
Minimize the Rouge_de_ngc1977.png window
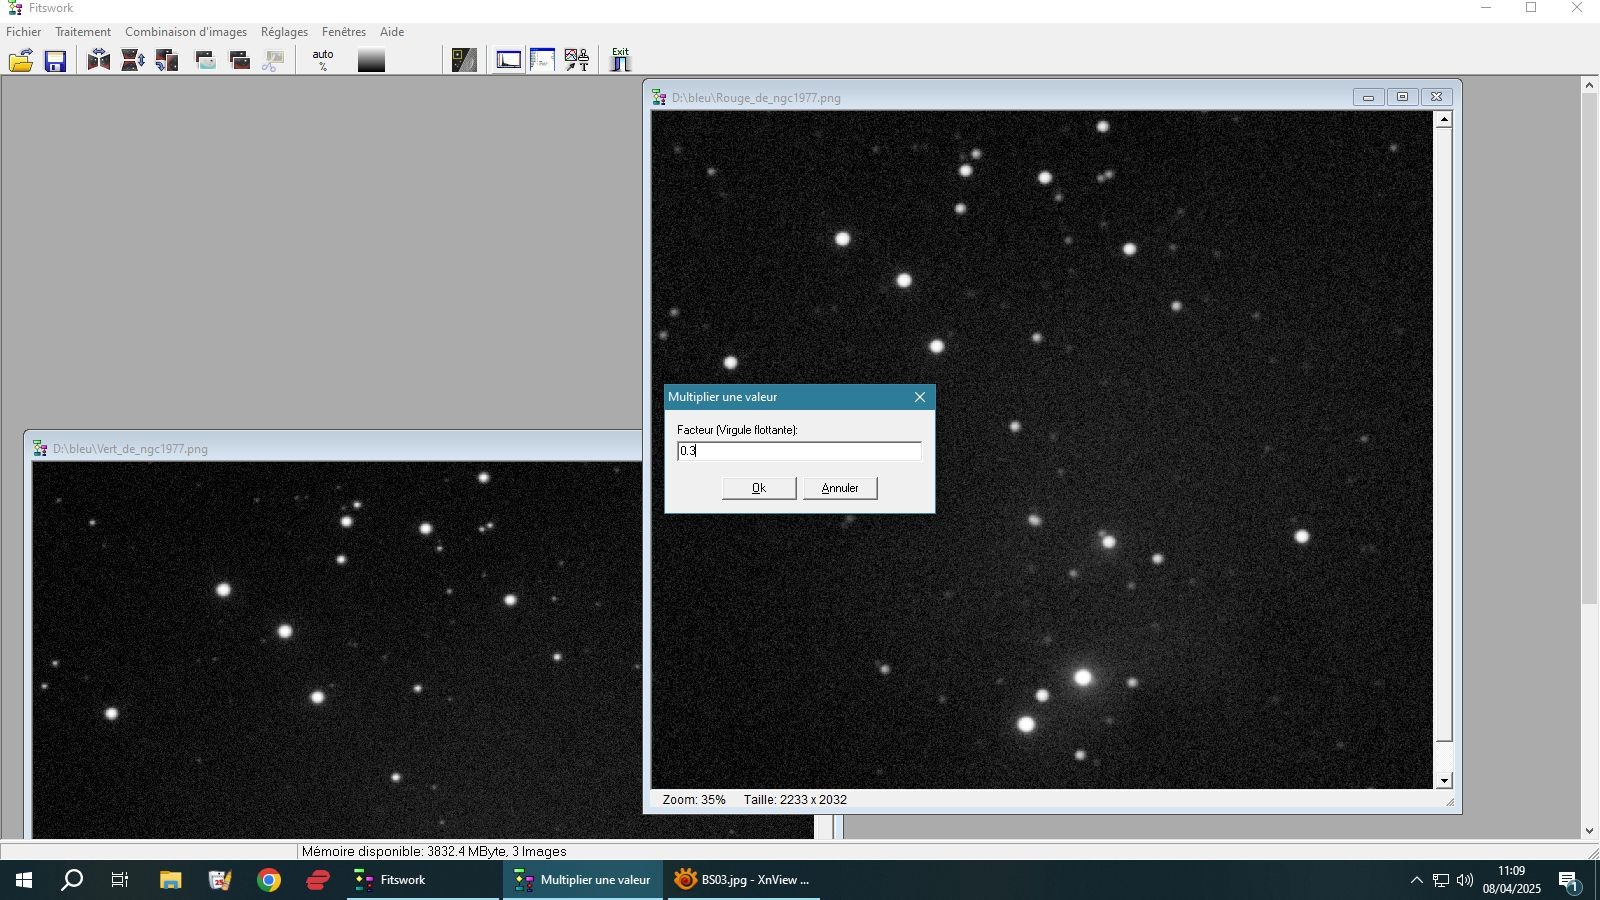[1368, 97]
